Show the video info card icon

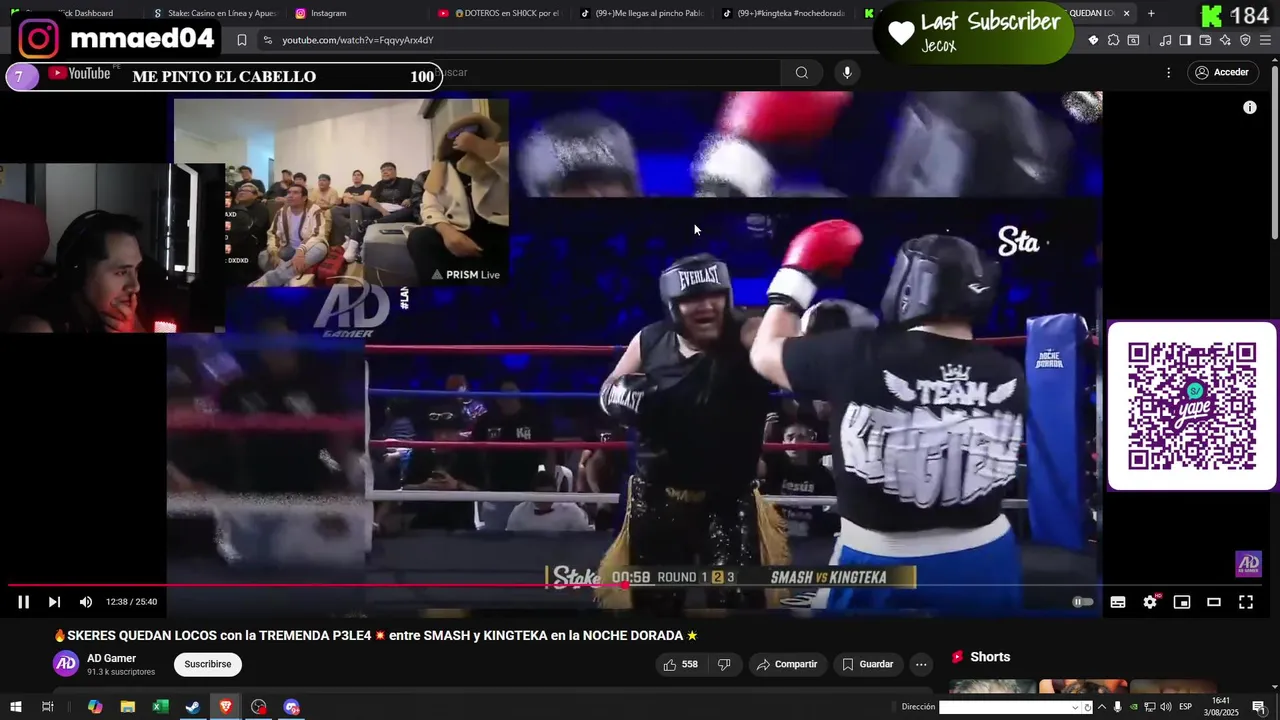coord(1250,107)
